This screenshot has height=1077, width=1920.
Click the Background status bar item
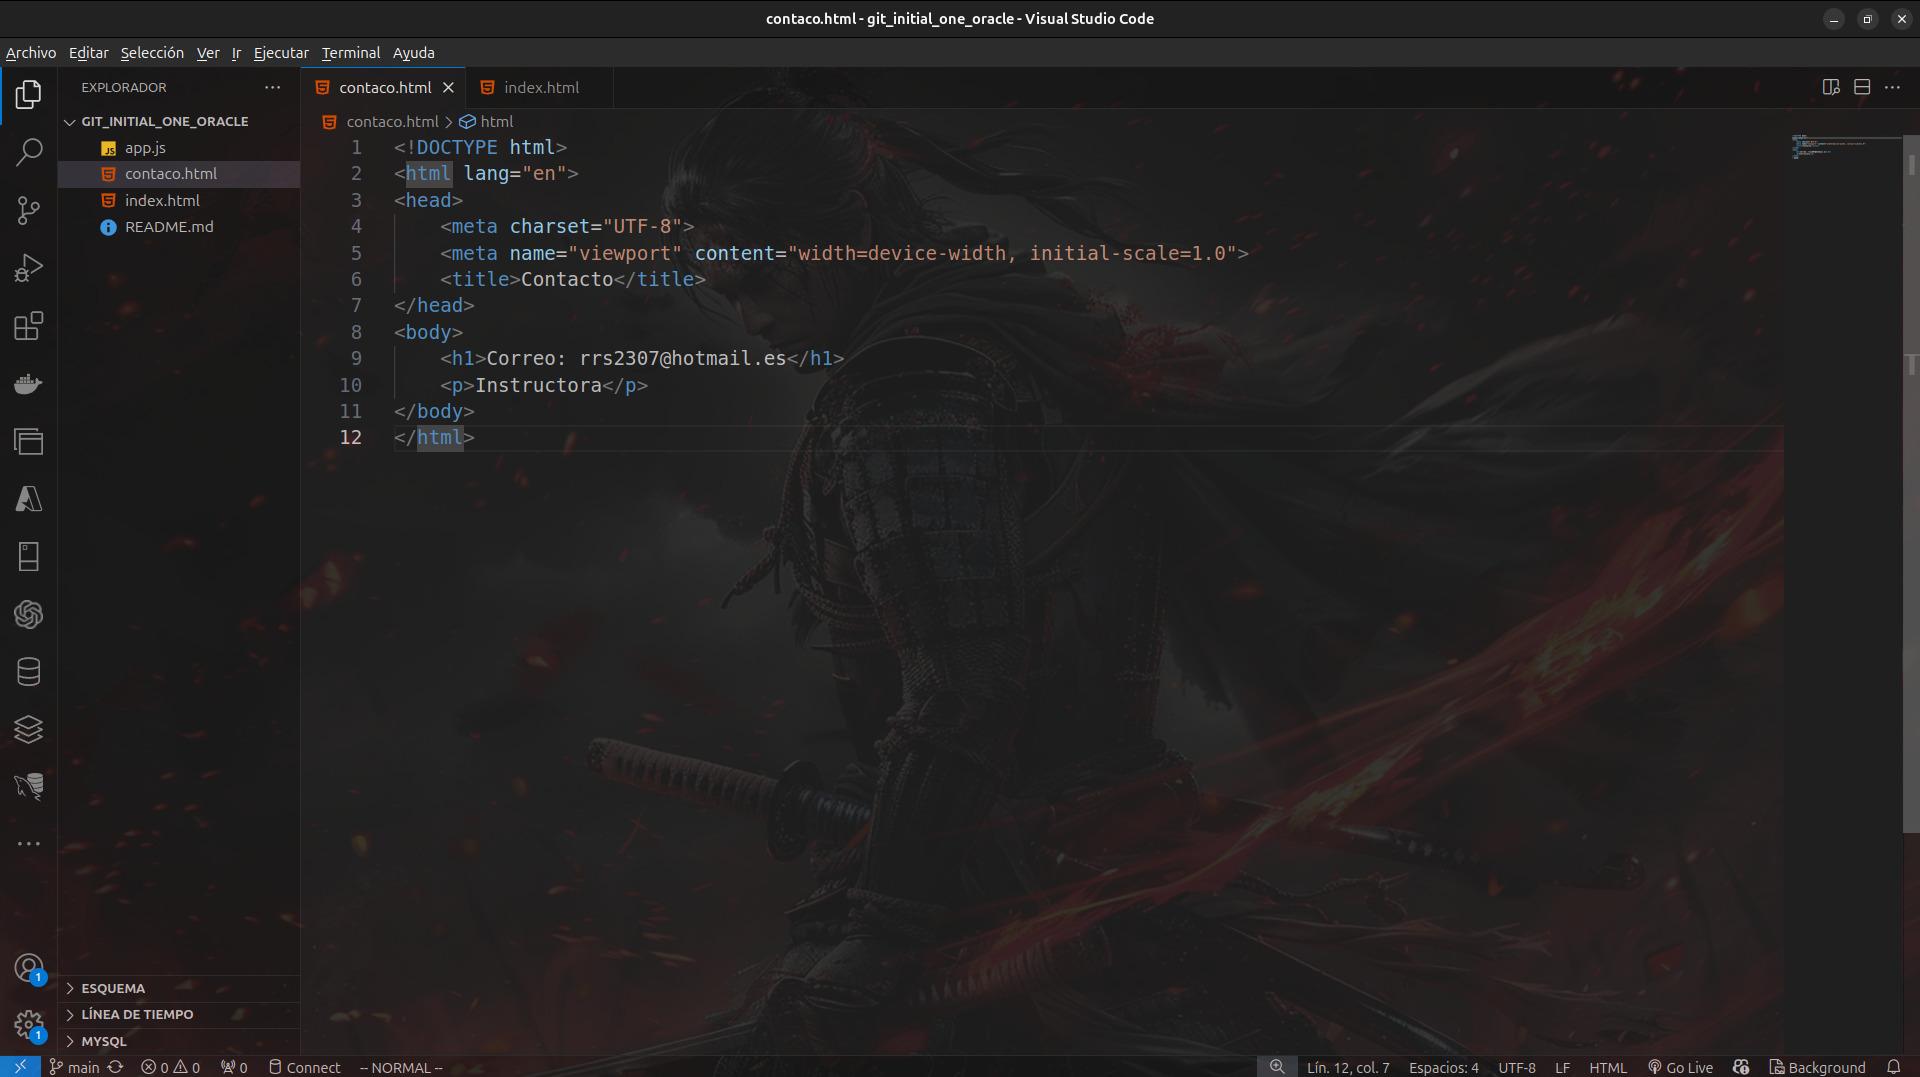(x=1817, y=1067)
